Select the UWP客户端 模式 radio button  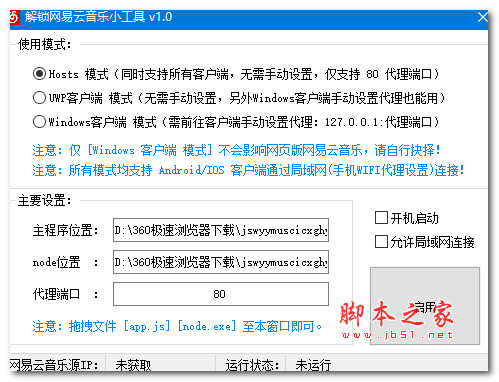click(39, 98)
